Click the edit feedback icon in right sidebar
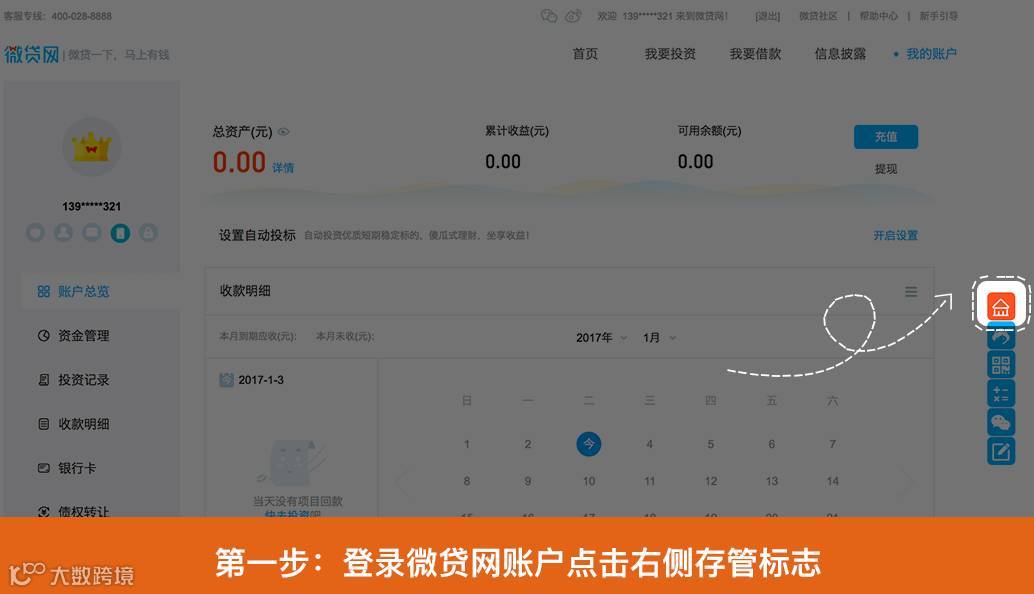The height and width of the screenshot is (594, 1034). (1000, 452)
